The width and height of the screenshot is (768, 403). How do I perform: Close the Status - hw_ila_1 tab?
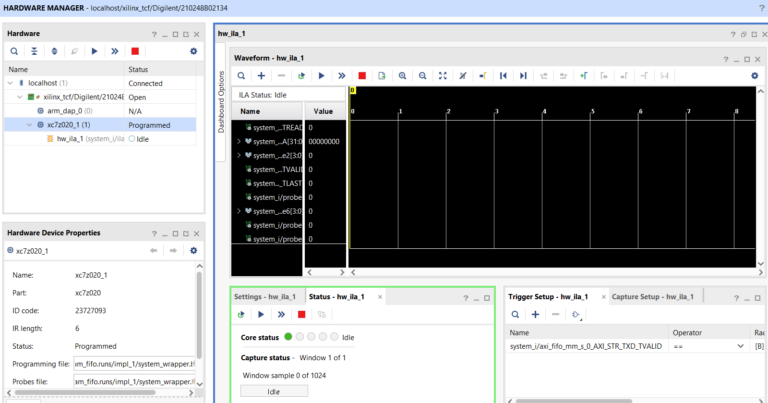tap(380, 297)
